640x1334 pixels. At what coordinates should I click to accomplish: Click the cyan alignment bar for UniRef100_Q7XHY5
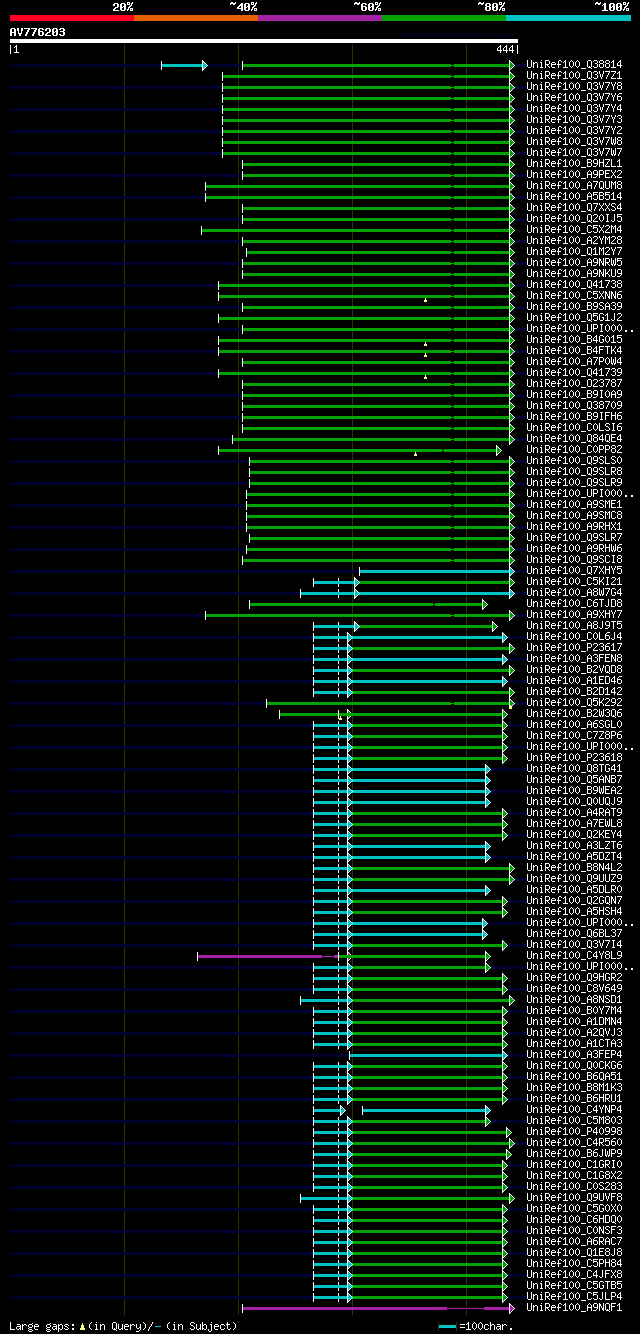(437, 570)
